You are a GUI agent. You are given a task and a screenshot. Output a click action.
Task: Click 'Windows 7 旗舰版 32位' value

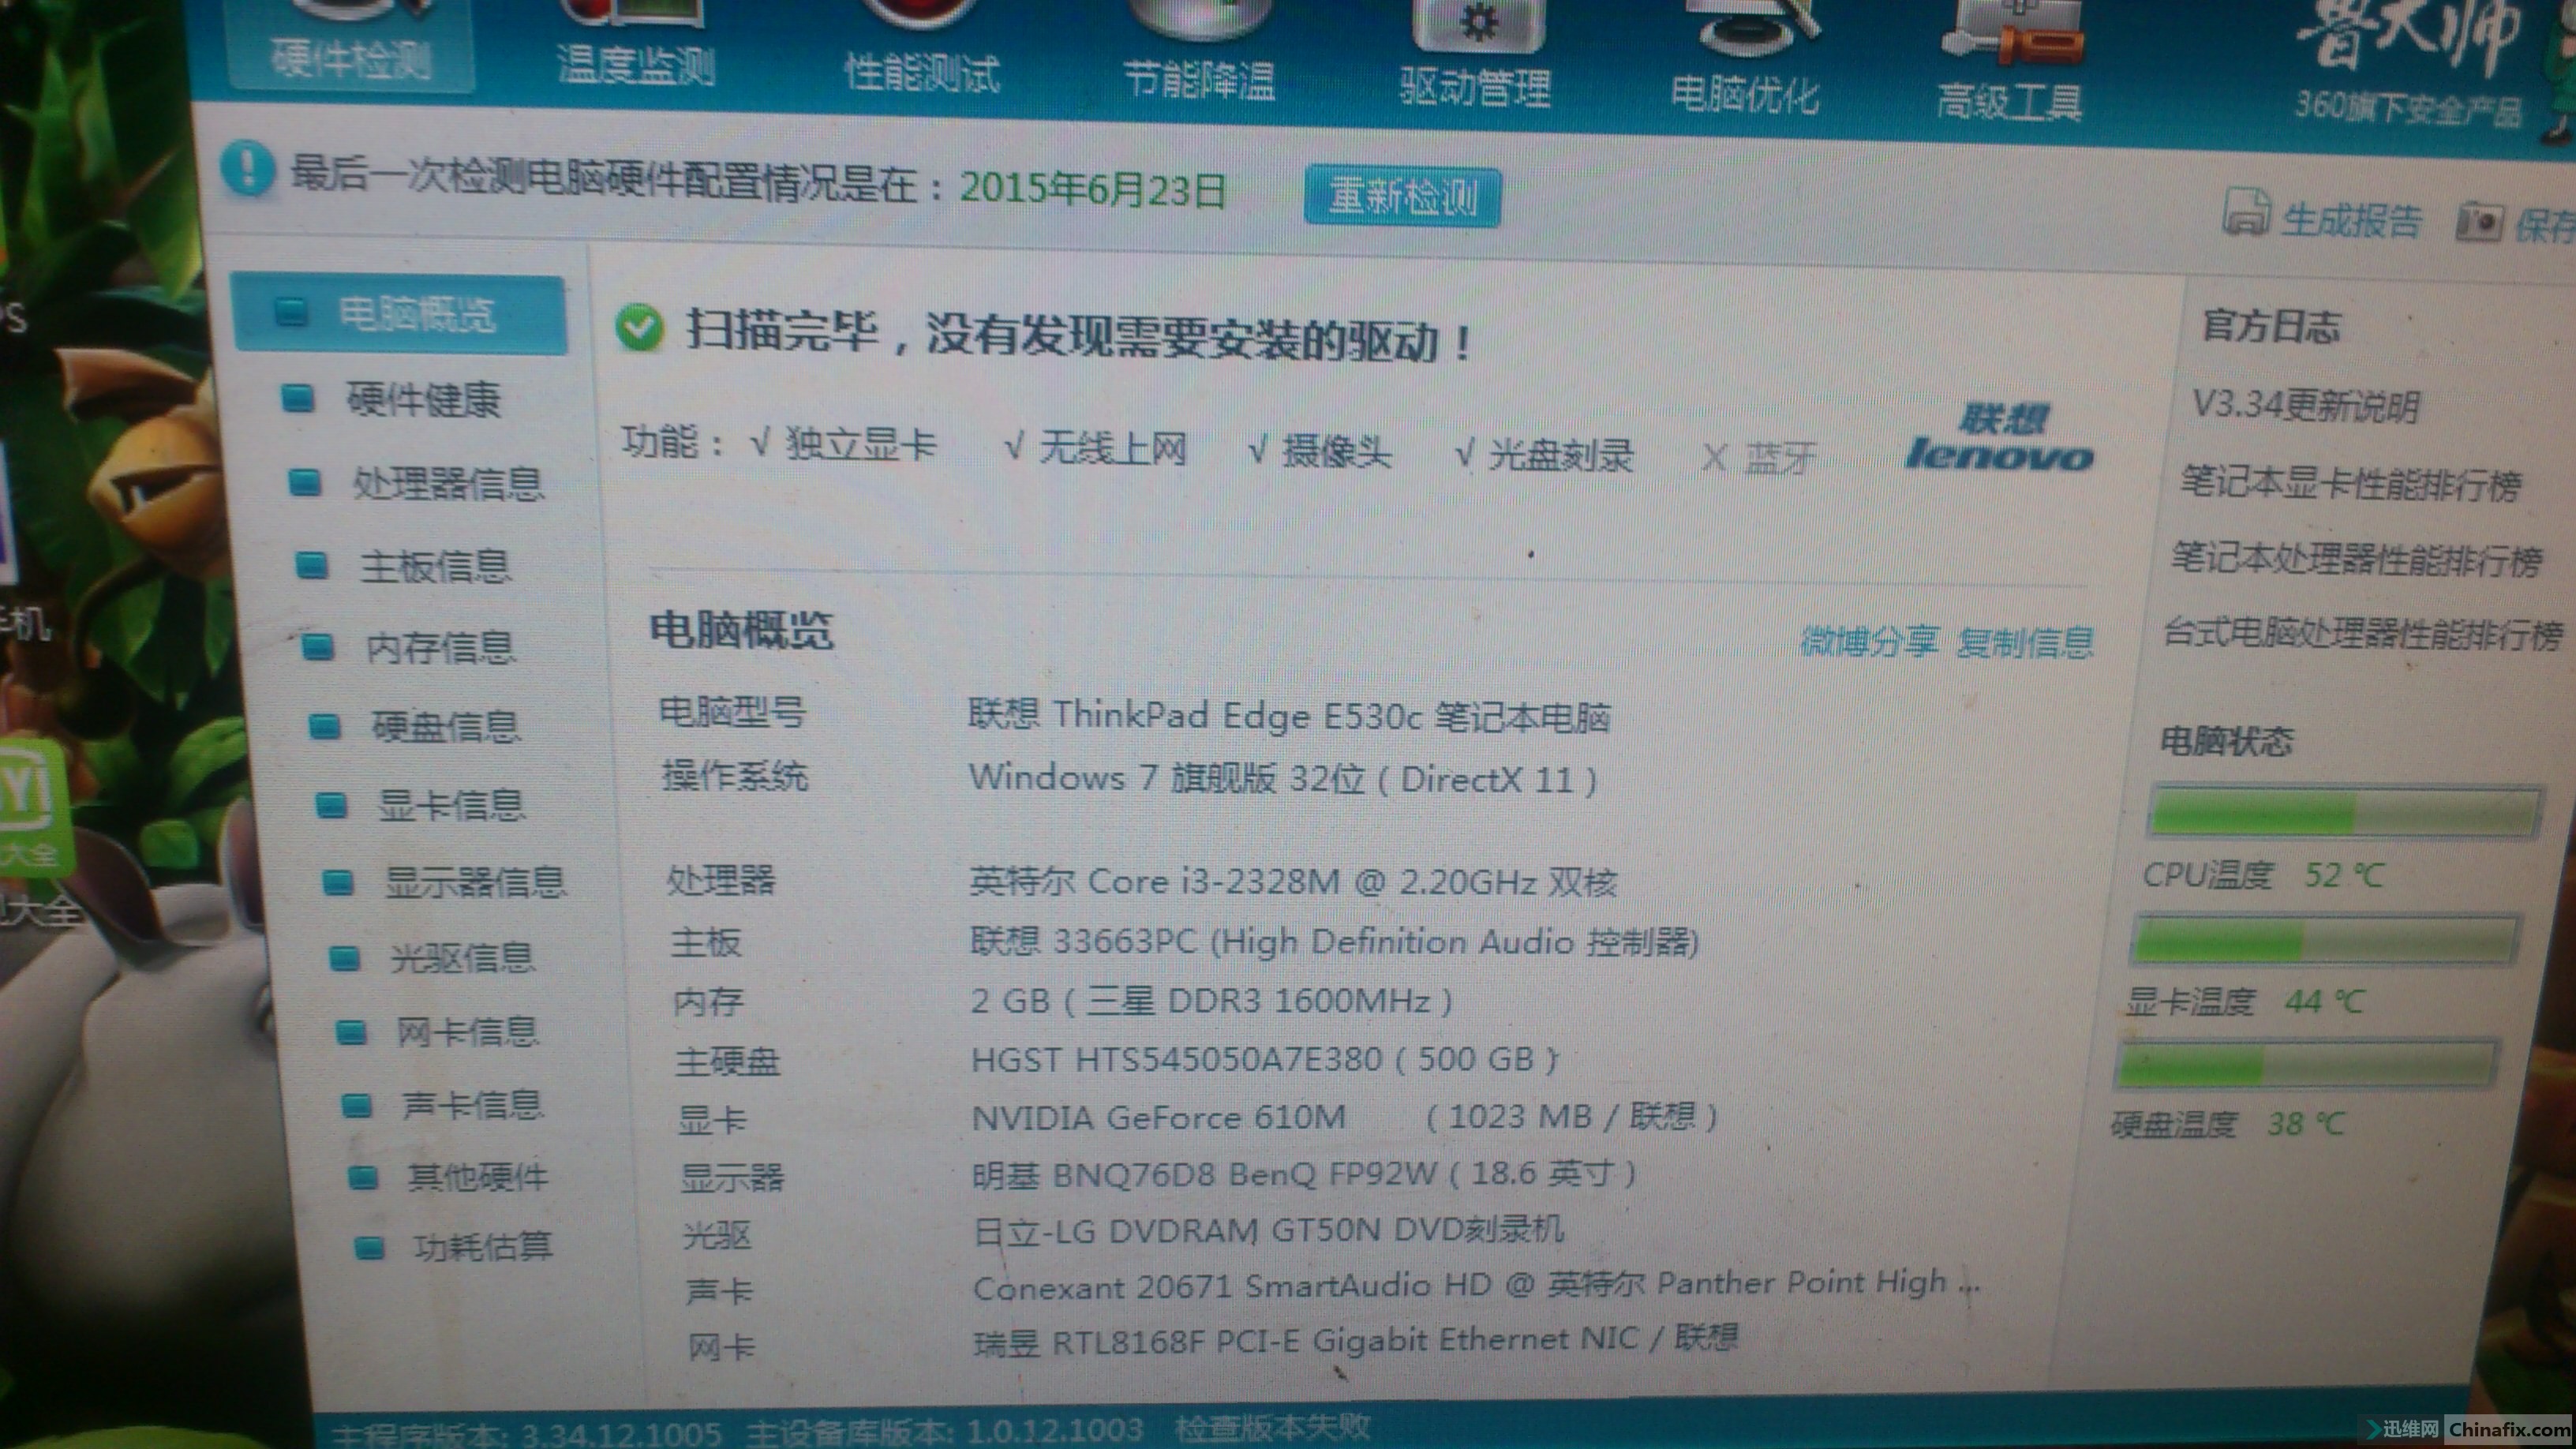[x=1167, y=777]
